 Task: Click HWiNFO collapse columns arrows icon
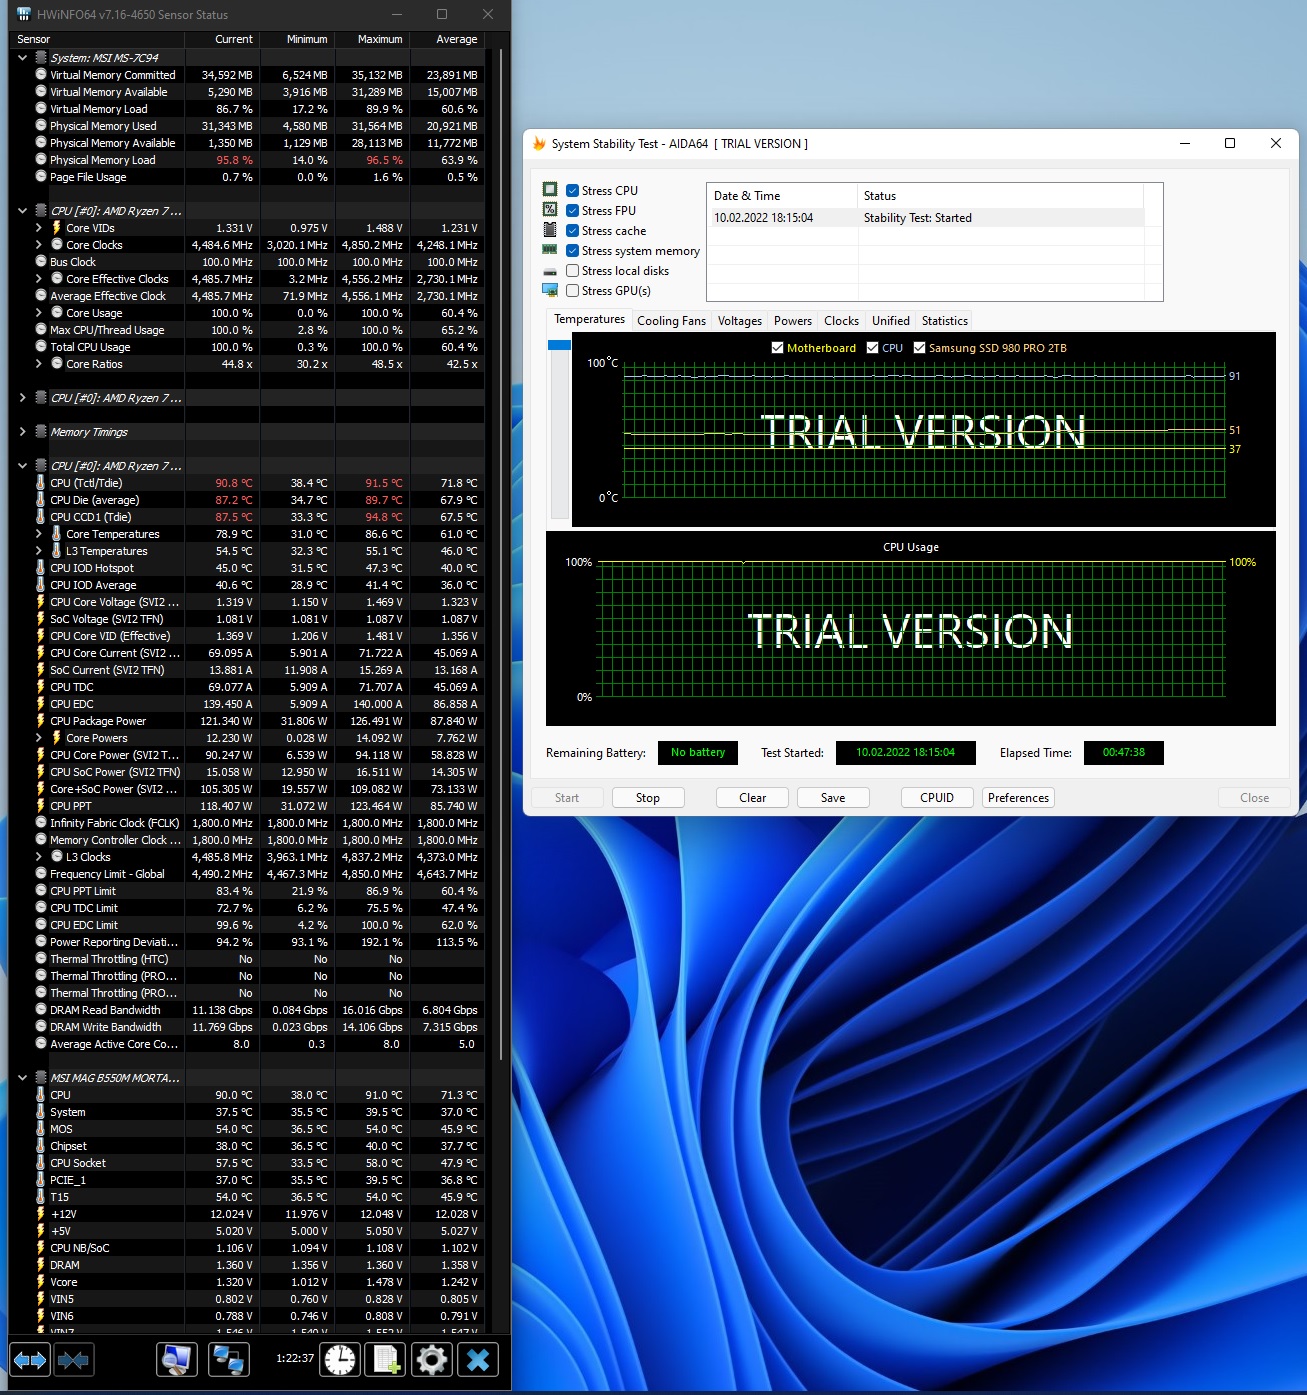tap(73, 1360)
